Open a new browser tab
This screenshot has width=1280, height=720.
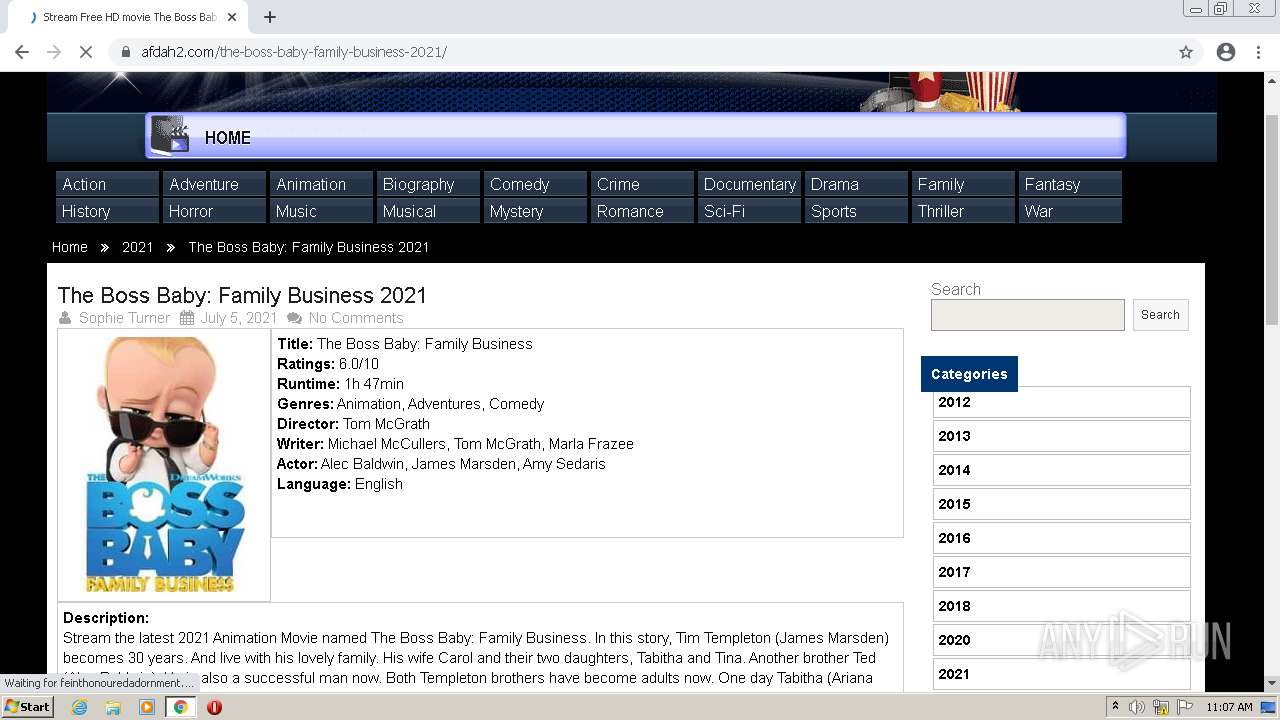pos(270,17)
